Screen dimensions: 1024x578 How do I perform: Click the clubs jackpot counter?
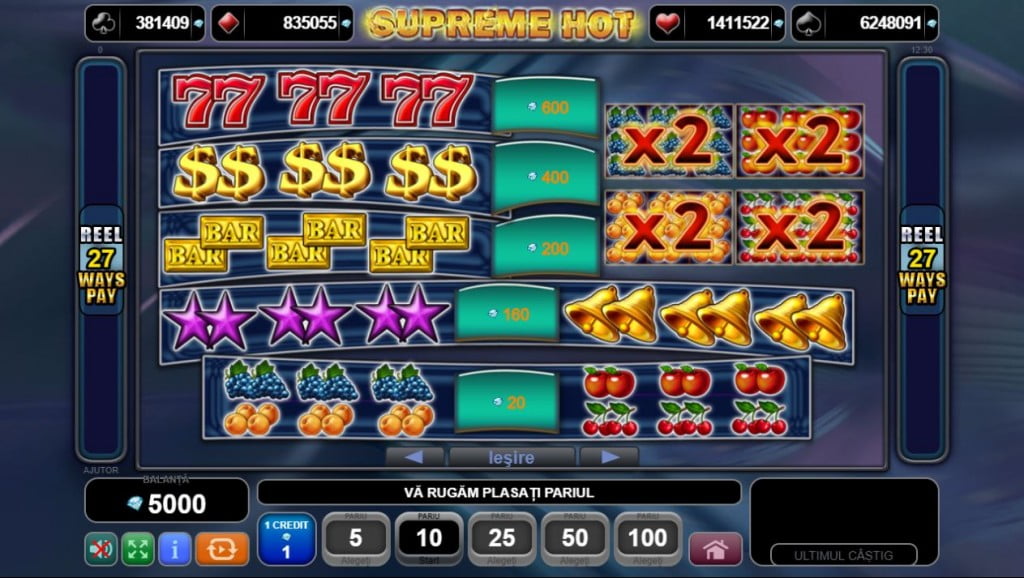pos(144,23)
